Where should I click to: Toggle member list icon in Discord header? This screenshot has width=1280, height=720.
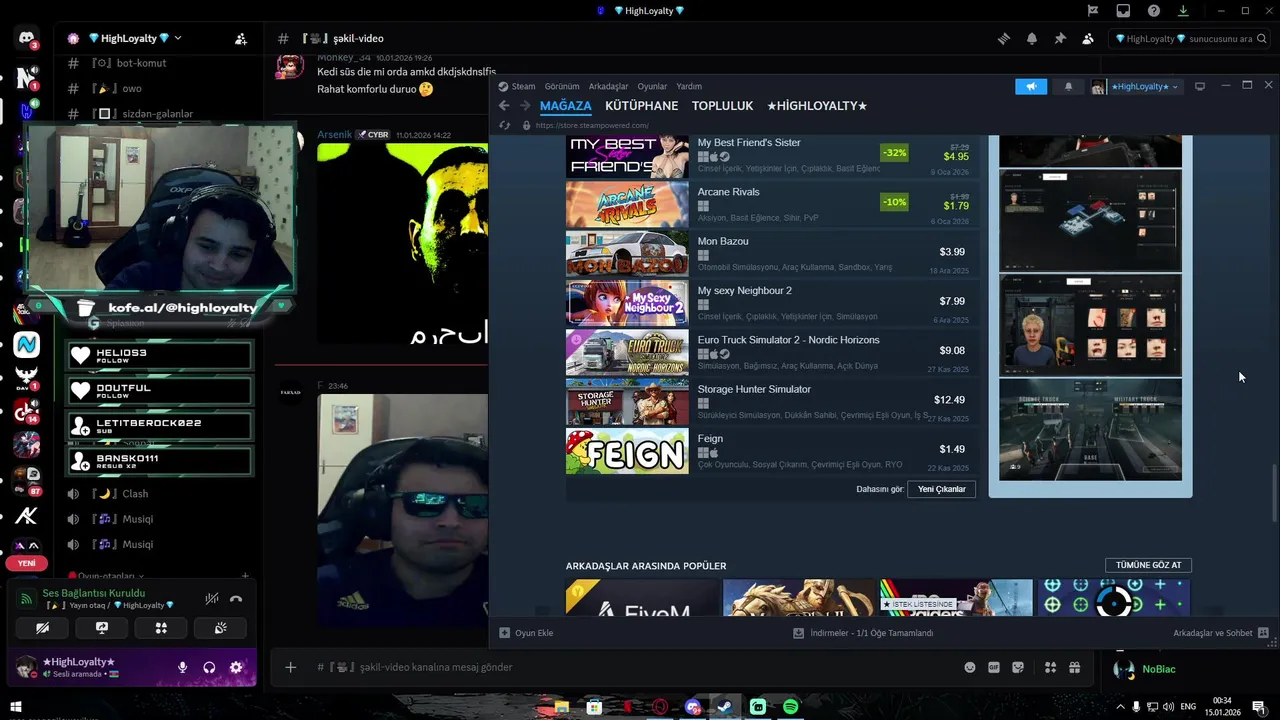[1088, 39]
